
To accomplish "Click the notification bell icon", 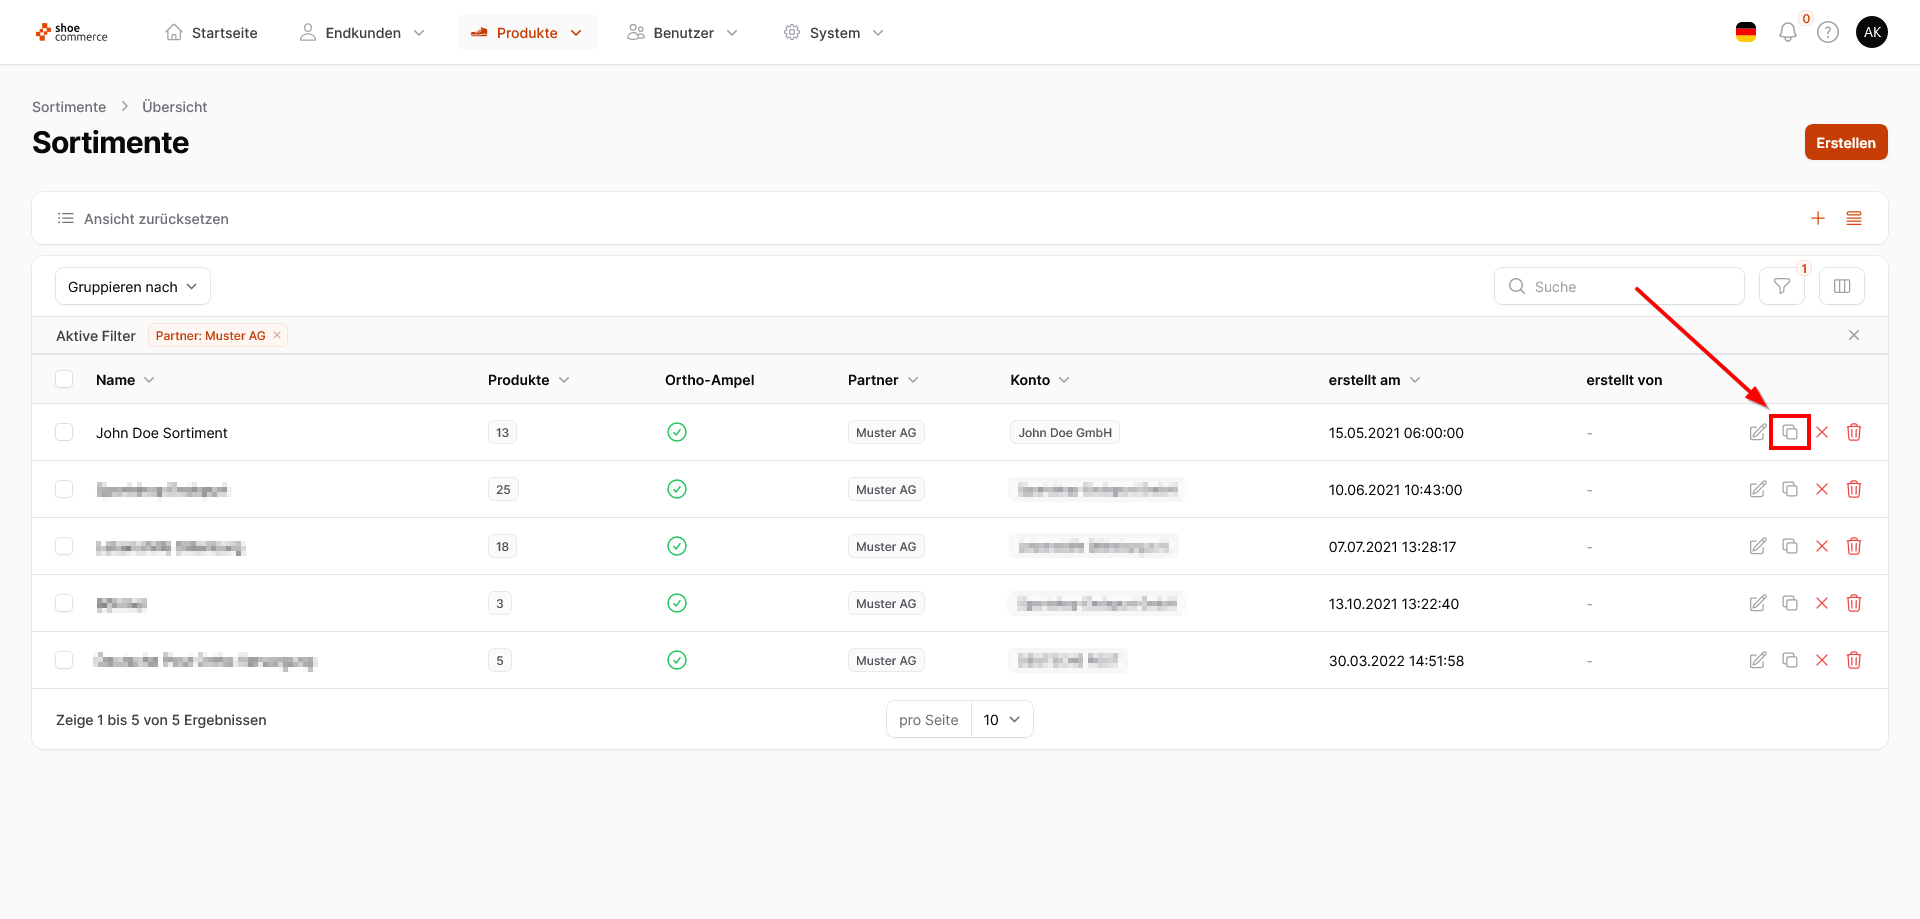I will 1787,33.
